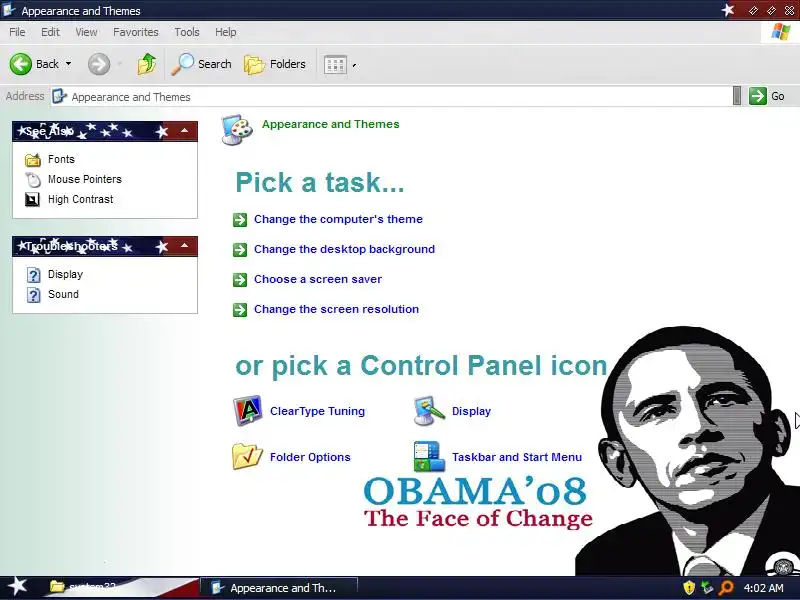Open Display control panel link
This screenshot has height=600, width=800.
click(471, 411)
